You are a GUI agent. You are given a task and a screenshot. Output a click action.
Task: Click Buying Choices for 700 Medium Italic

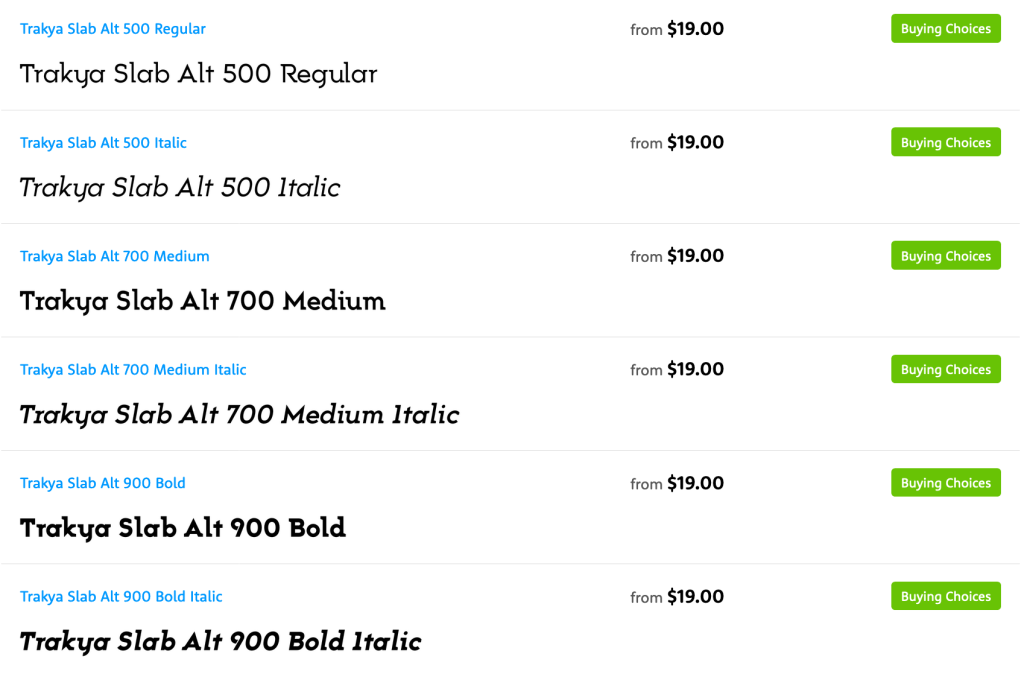945,370
